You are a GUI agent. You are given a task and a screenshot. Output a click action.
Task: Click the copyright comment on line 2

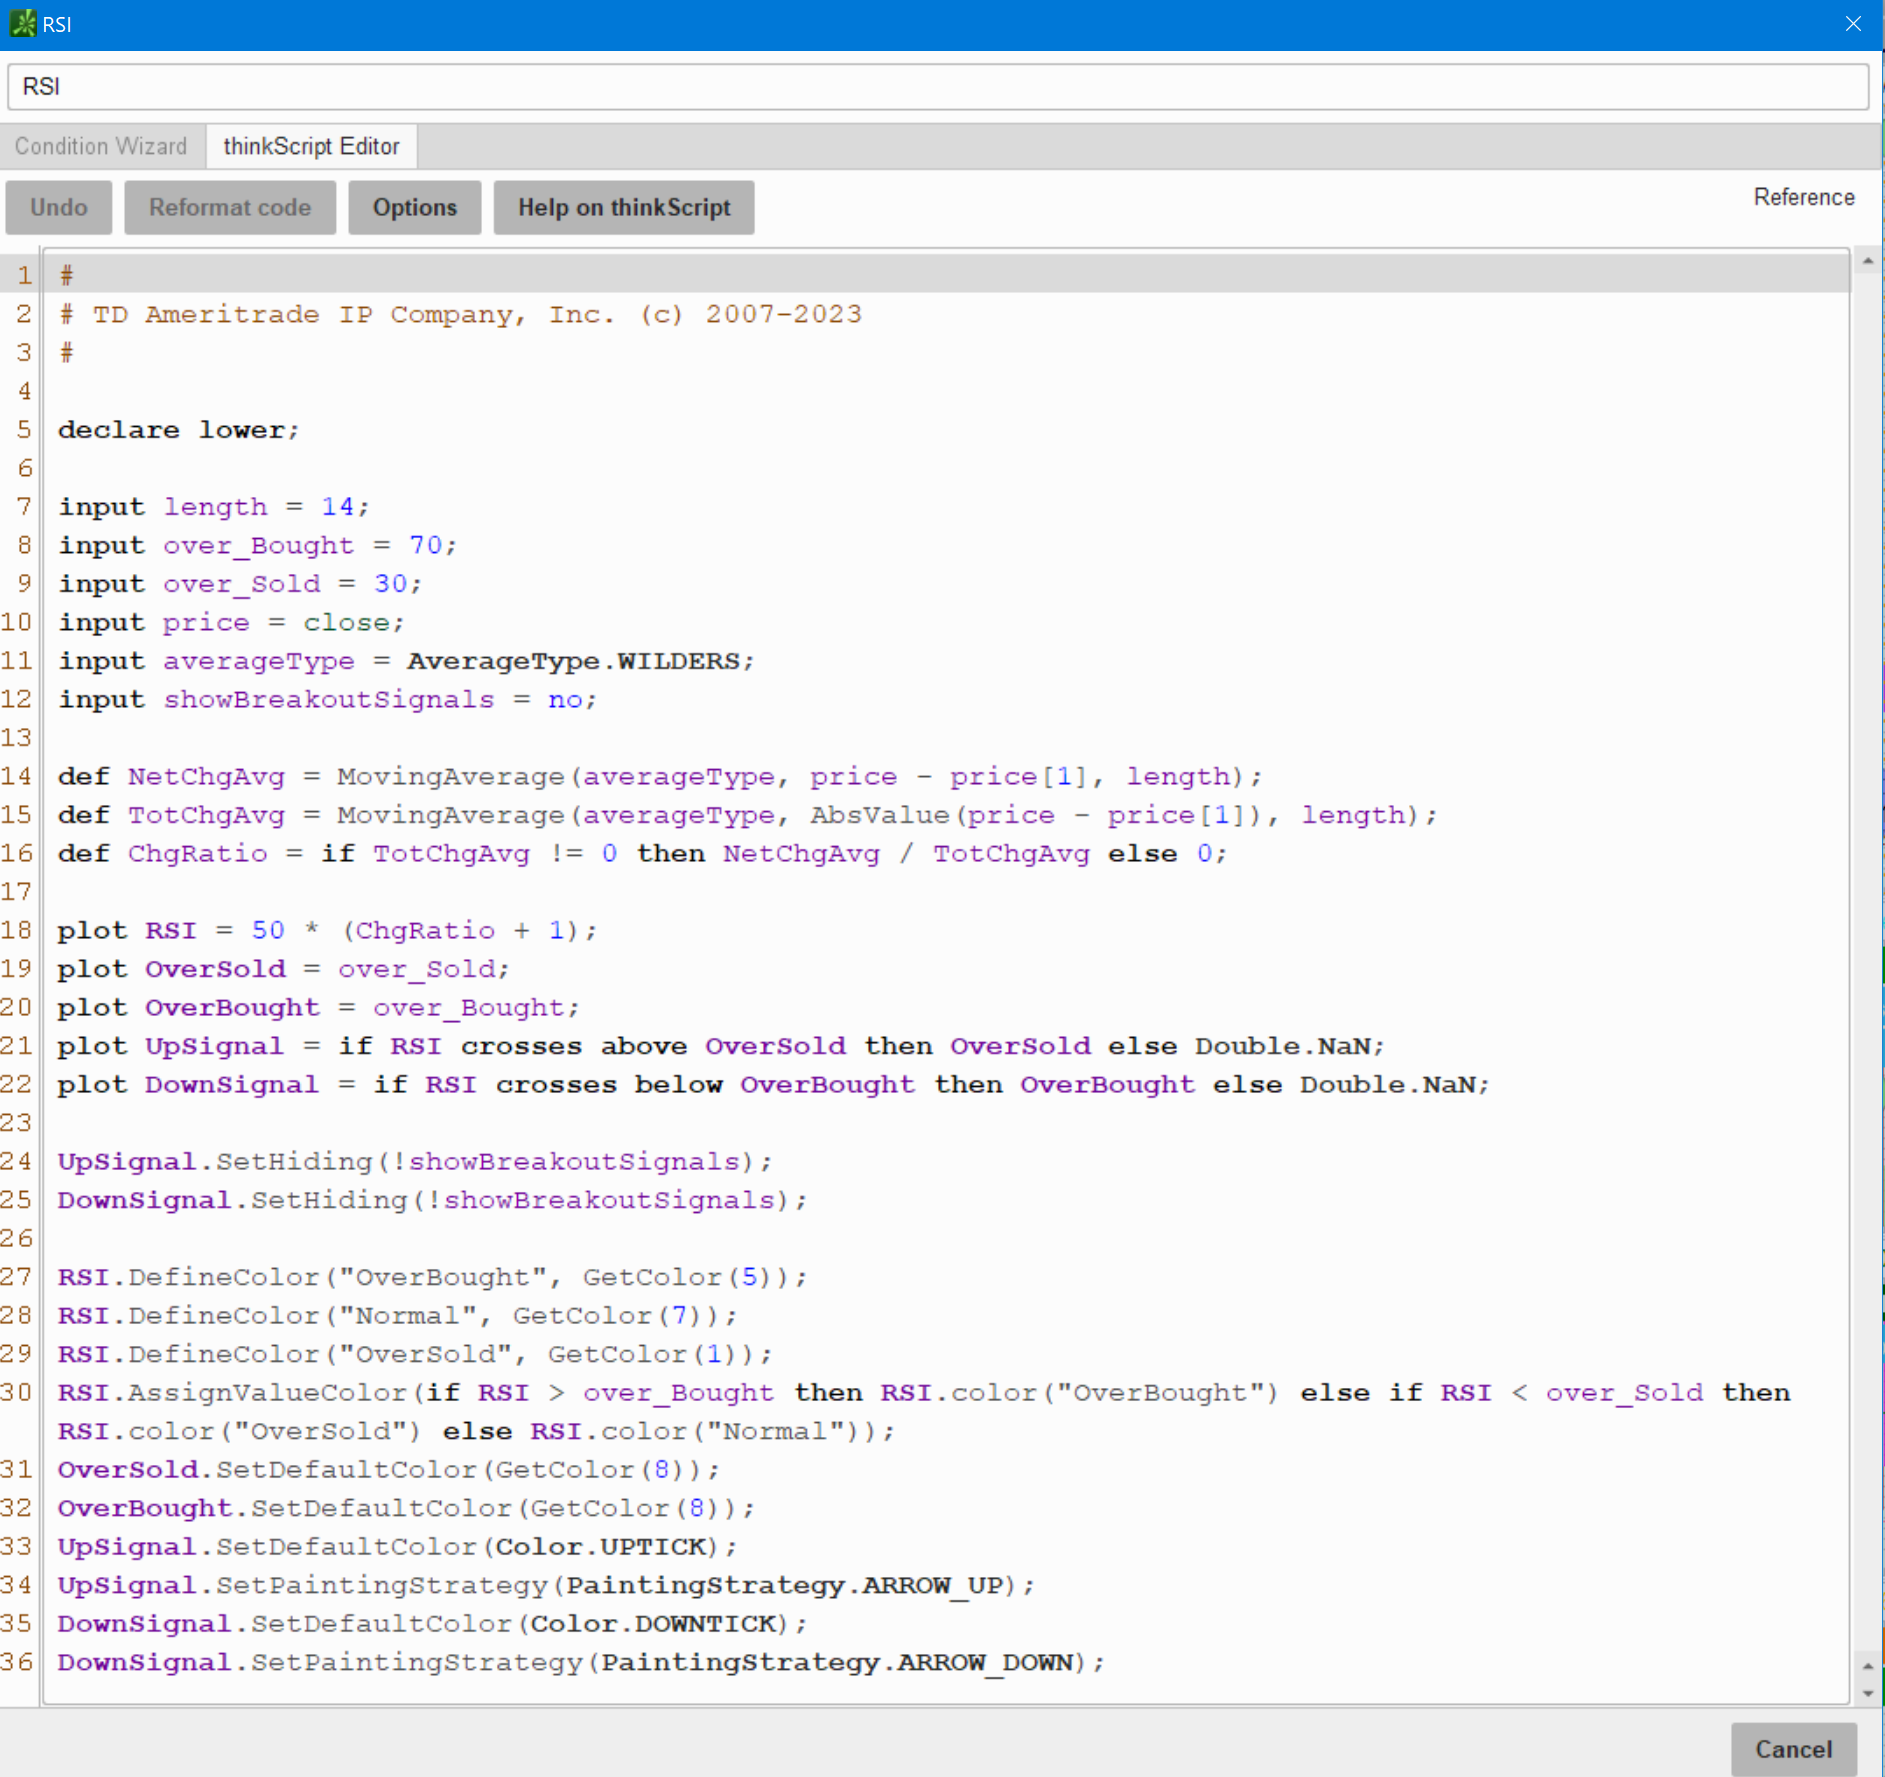click(461, 314)
